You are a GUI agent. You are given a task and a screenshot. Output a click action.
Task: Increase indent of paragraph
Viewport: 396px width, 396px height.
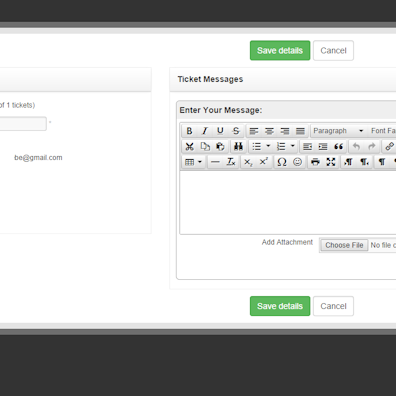pyautogui.click(x=323, y=146)
